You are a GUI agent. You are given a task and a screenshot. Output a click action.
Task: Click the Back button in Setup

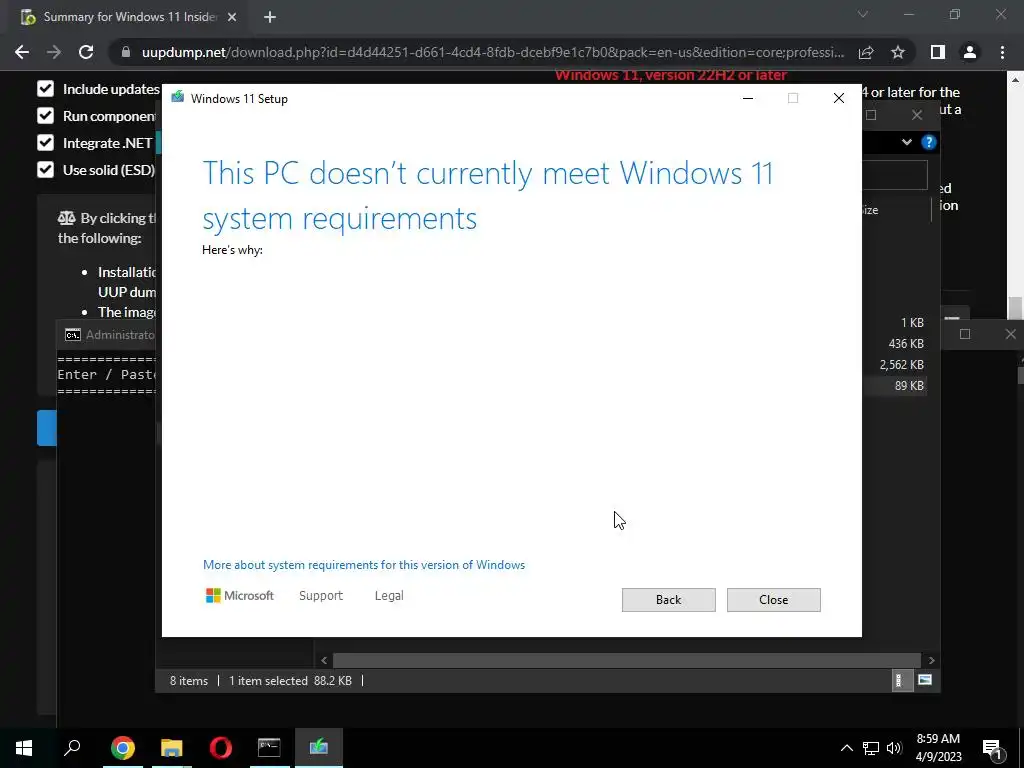click(668, 600)
